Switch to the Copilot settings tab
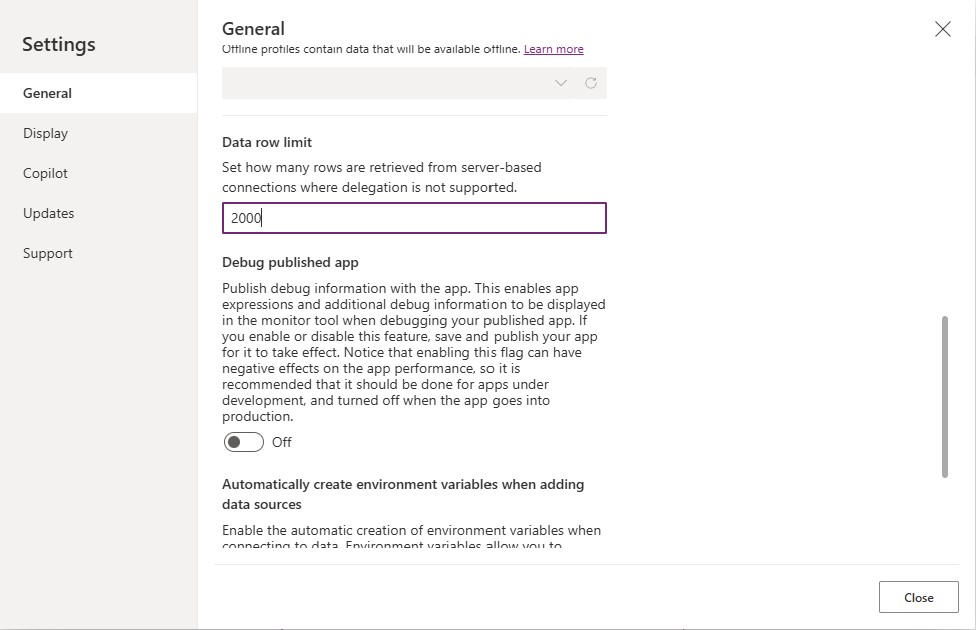The width and height of the screenshot is (976, 630). pos(45,172)
